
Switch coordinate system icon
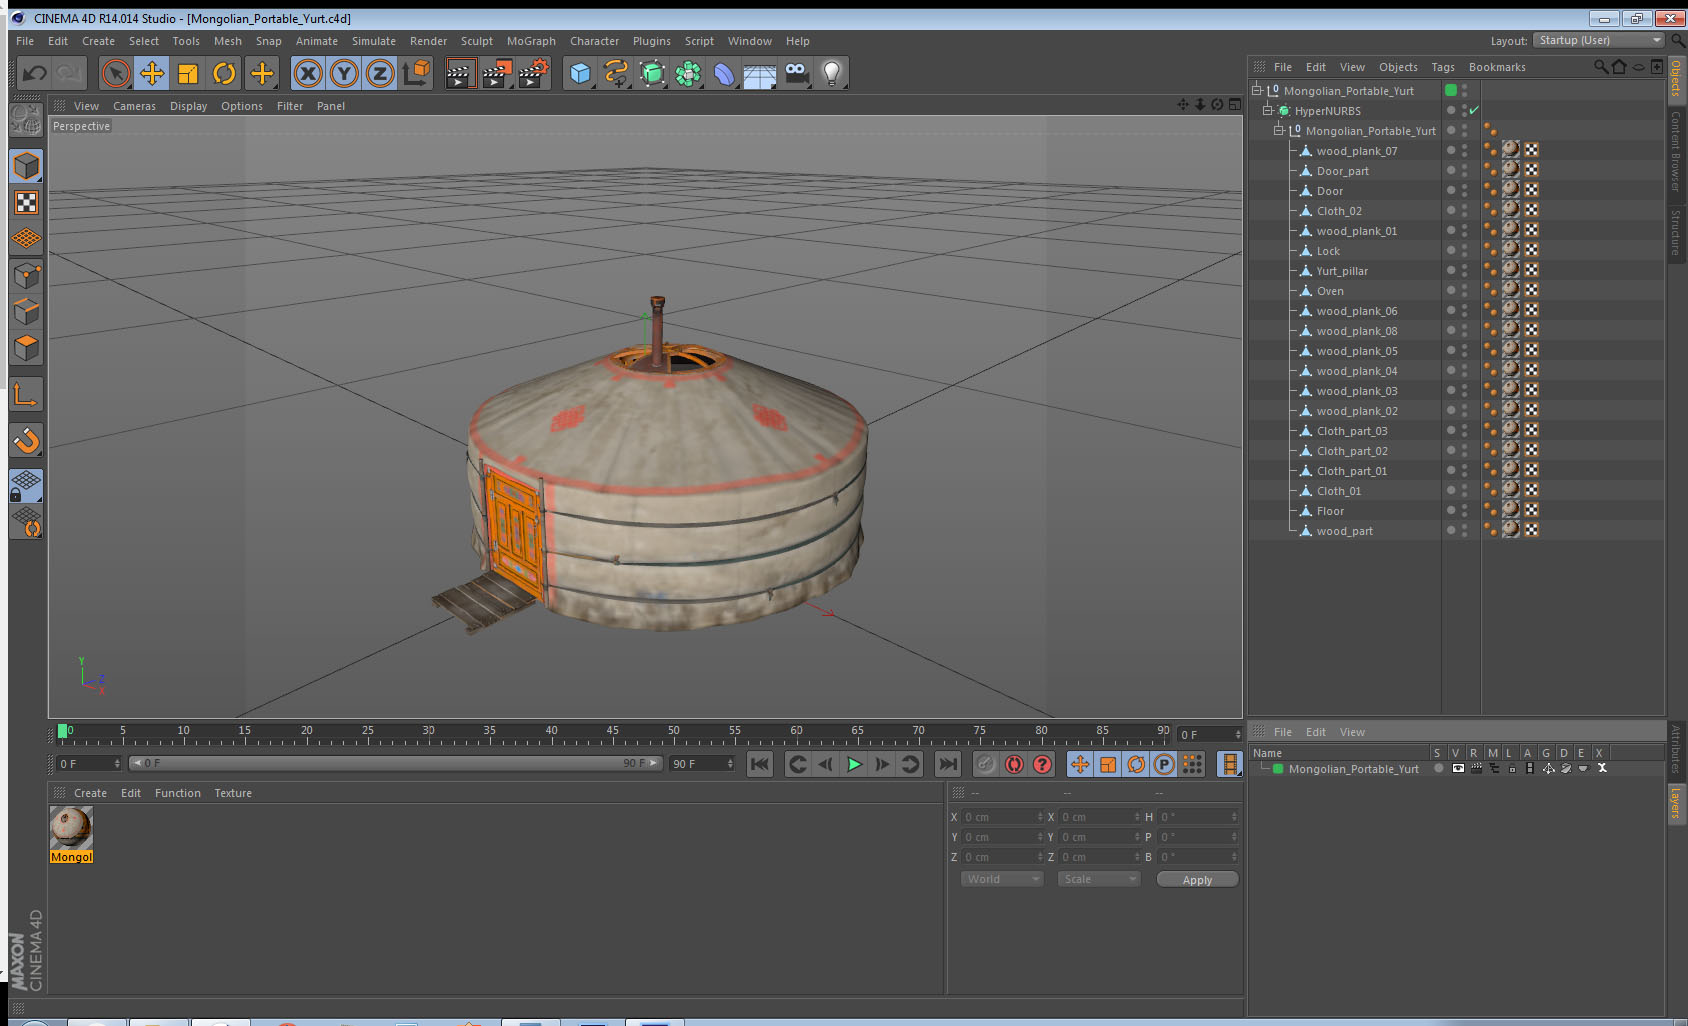point(416,73)
